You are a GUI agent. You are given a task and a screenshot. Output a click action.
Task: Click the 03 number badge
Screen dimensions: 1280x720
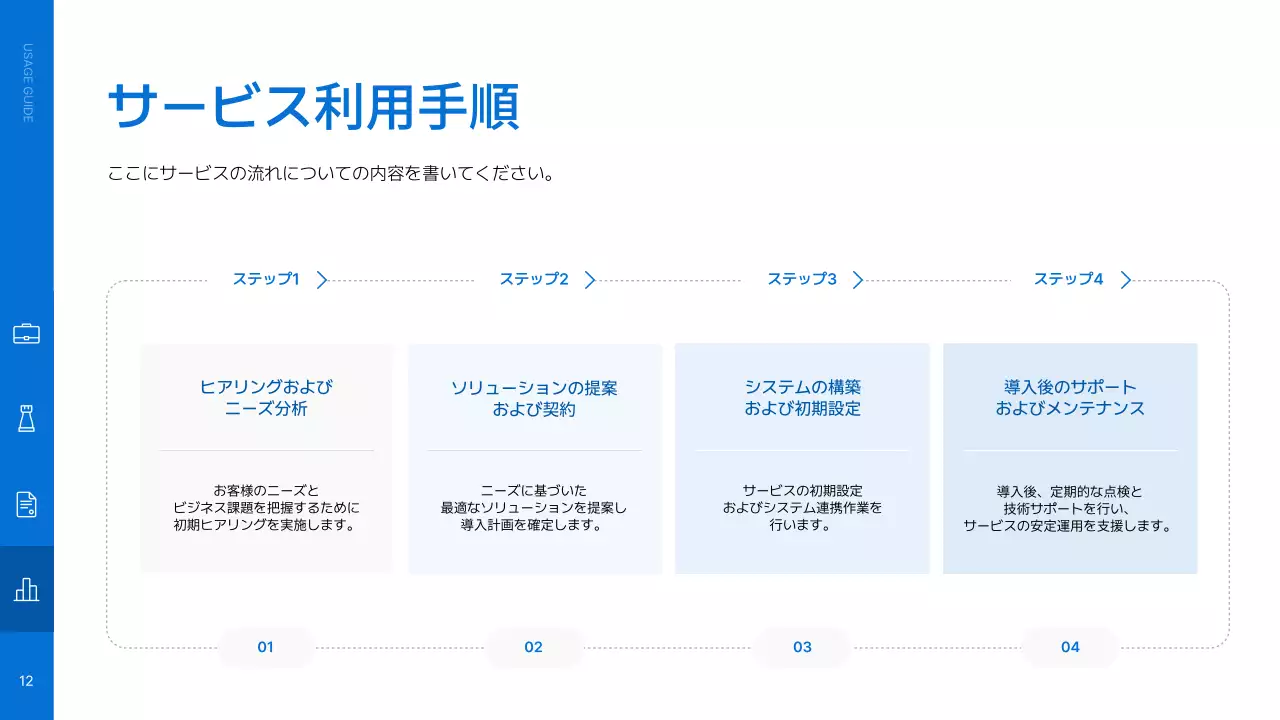(802, 647)
